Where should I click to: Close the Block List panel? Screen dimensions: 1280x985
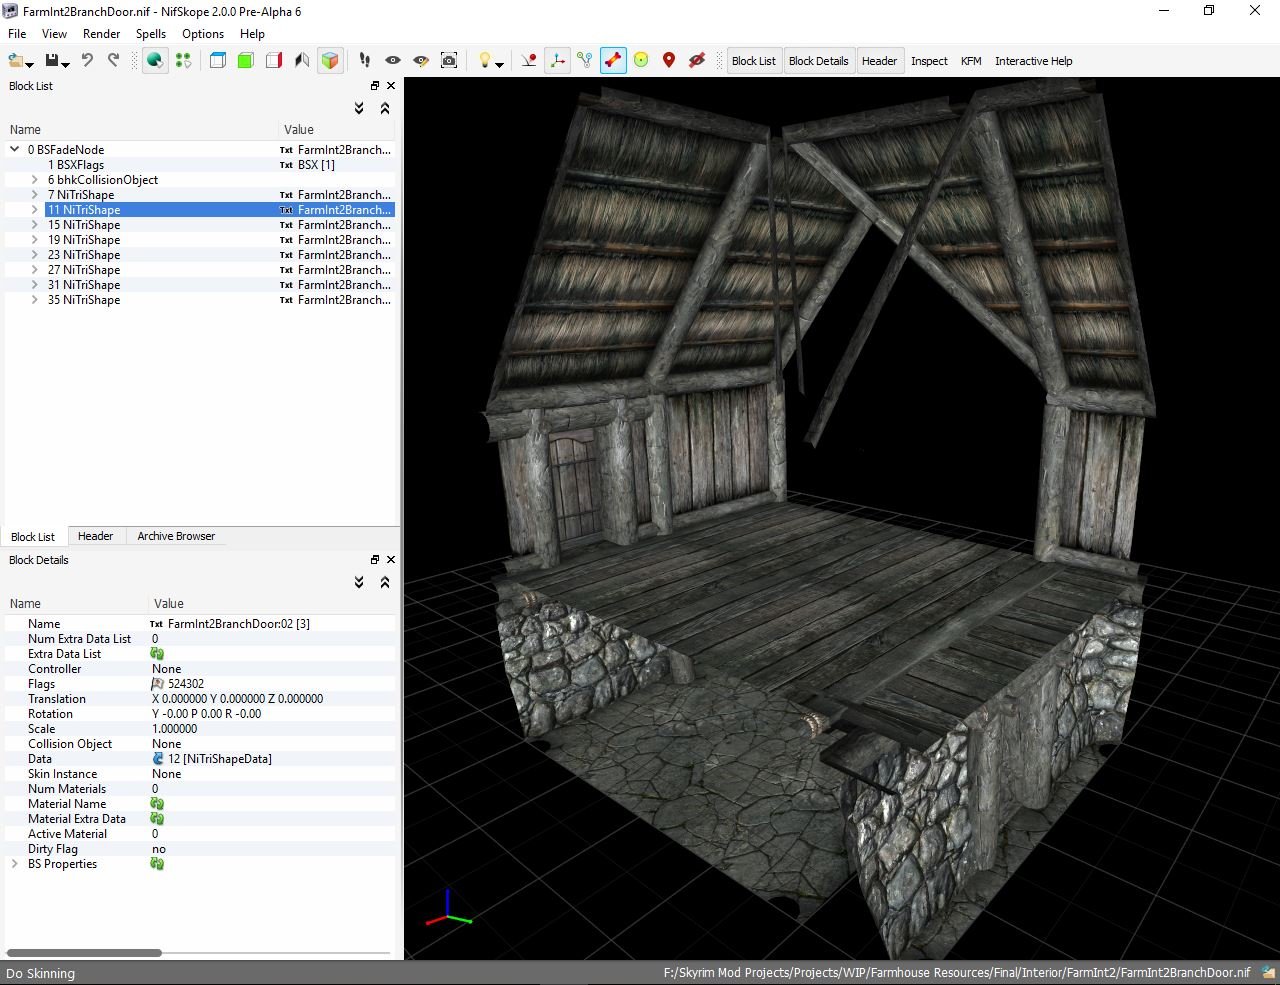391,86
